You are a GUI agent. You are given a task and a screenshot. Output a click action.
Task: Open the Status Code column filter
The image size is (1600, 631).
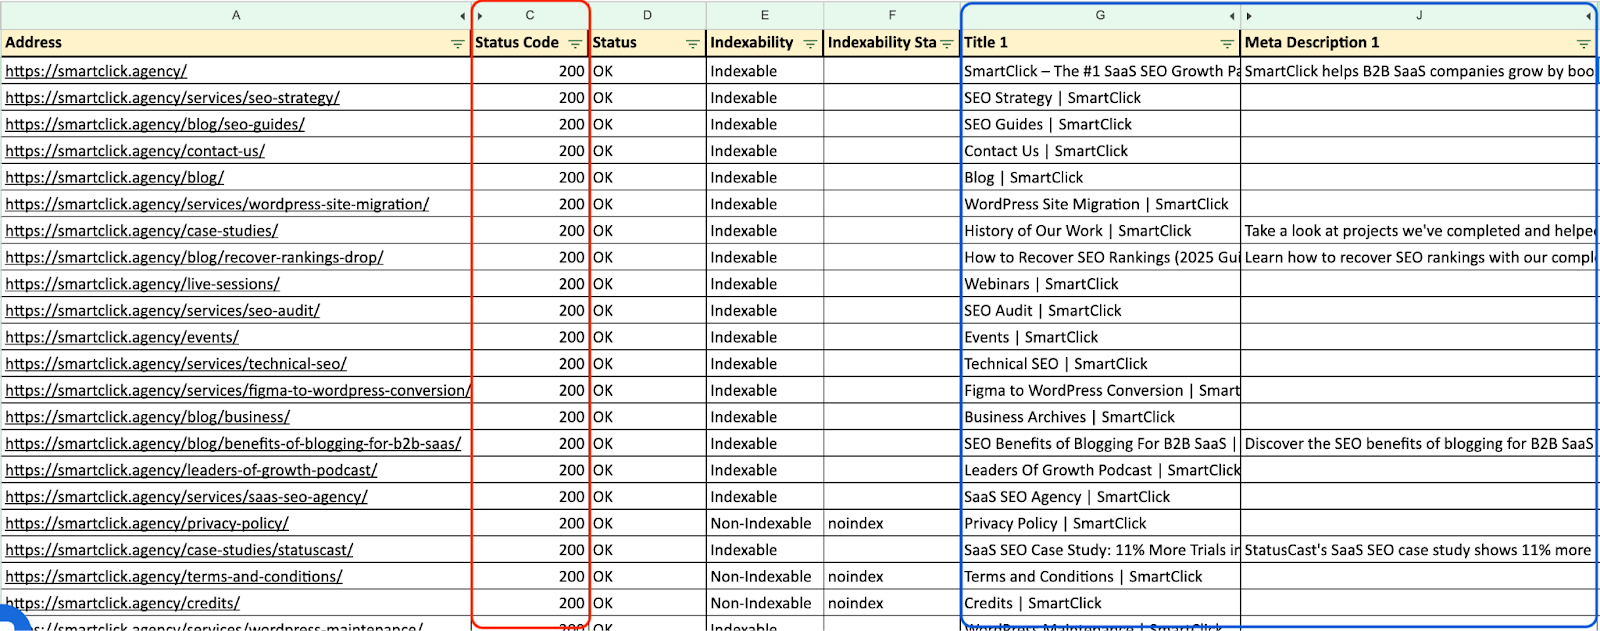[575, 44]
